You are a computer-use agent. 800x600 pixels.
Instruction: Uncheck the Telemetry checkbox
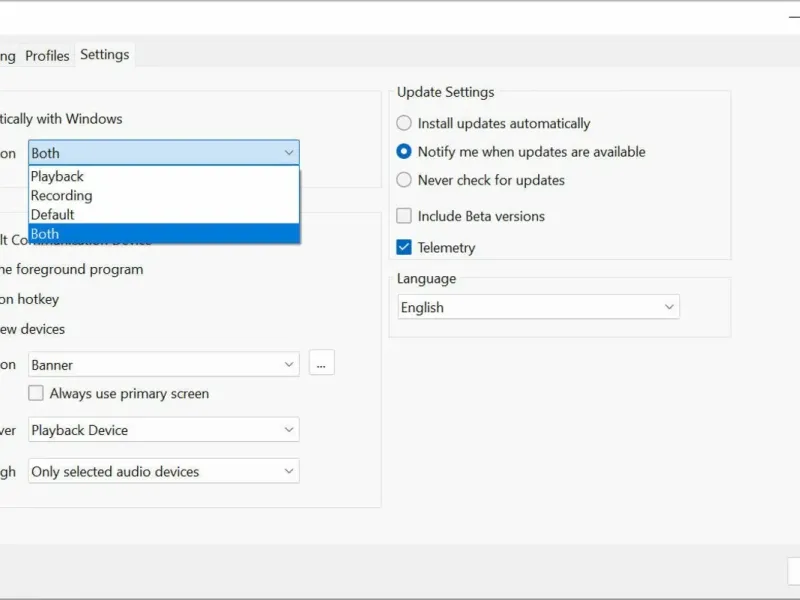point(404,247)
